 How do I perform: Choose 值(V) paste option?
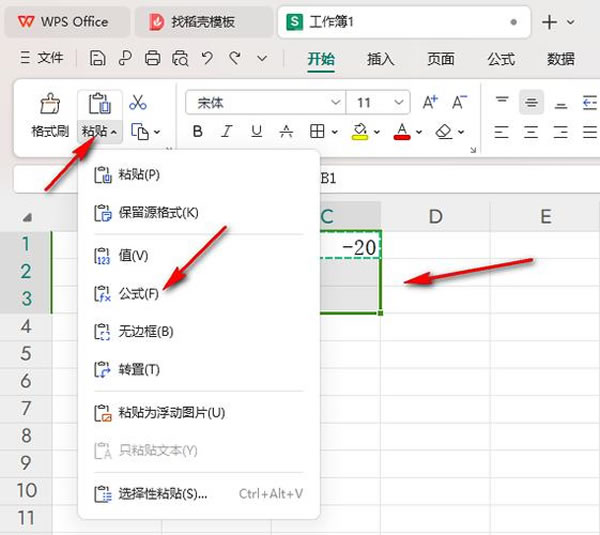pyautogui.click(x=199, y=255)
